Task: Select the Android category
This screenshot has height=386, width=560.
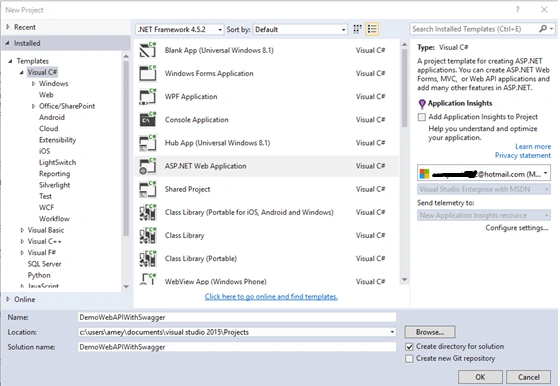Action: point(52,117)
